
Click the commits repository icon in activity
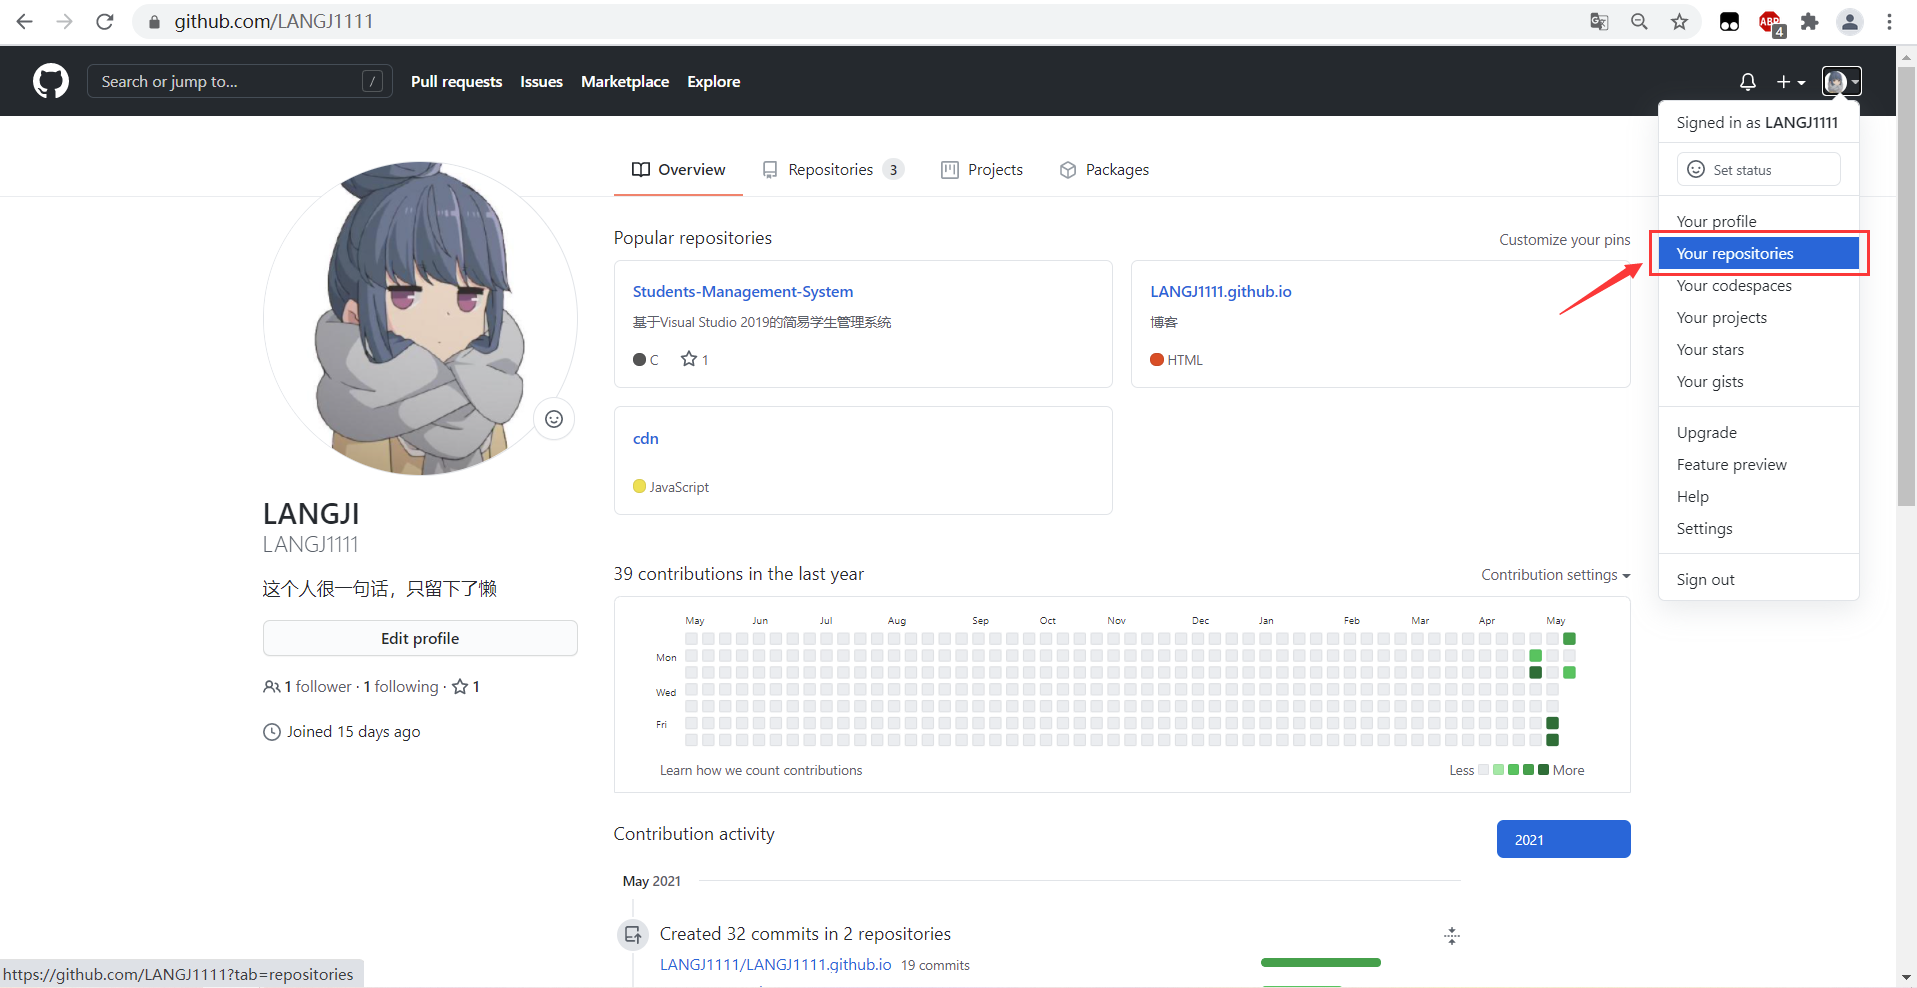[x=632, y=935]
